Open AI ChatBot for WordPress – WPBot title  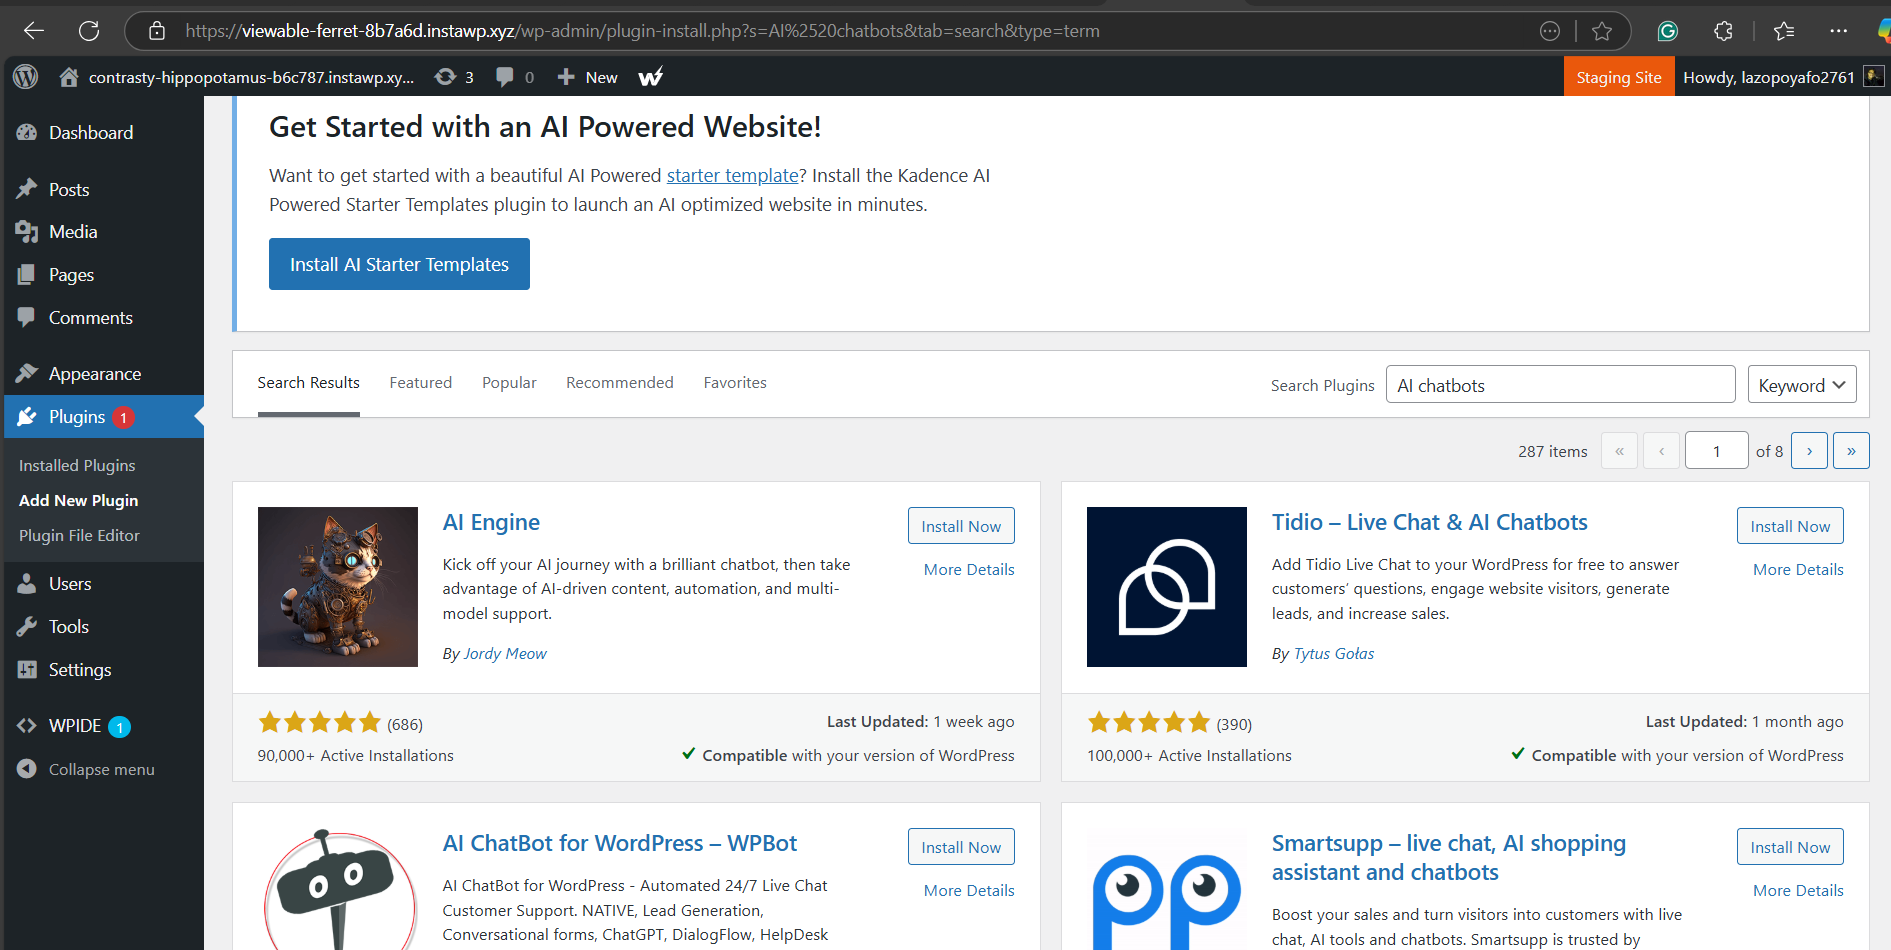click(x=620, y=844)
